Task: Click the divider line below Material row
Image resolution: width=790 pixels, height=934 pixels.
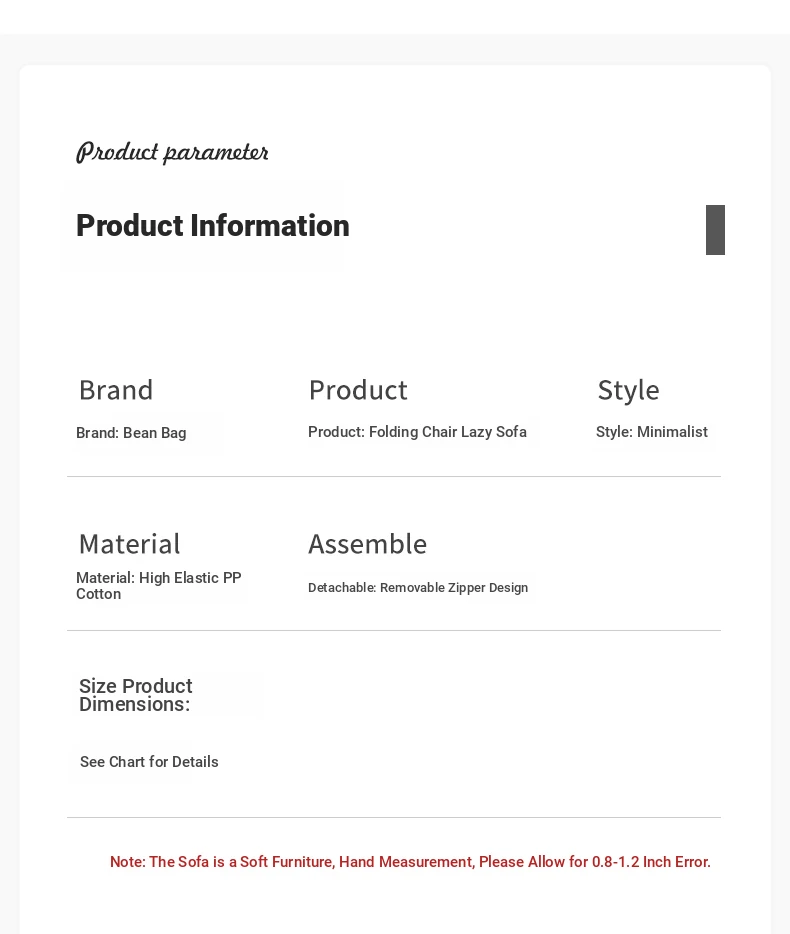Action: pos(394,631)
